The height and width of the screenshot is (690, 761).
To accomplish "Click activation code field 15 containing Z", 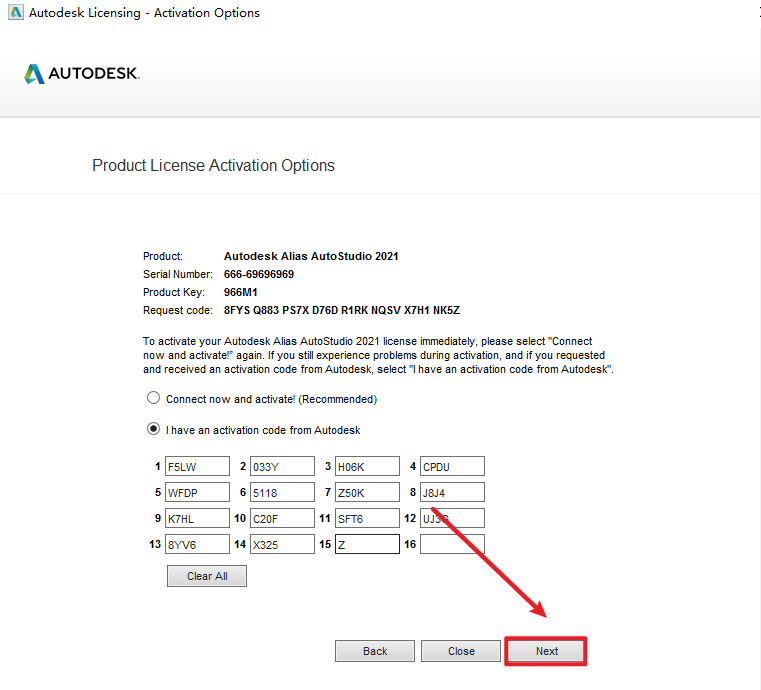I will tap(367, 544).
